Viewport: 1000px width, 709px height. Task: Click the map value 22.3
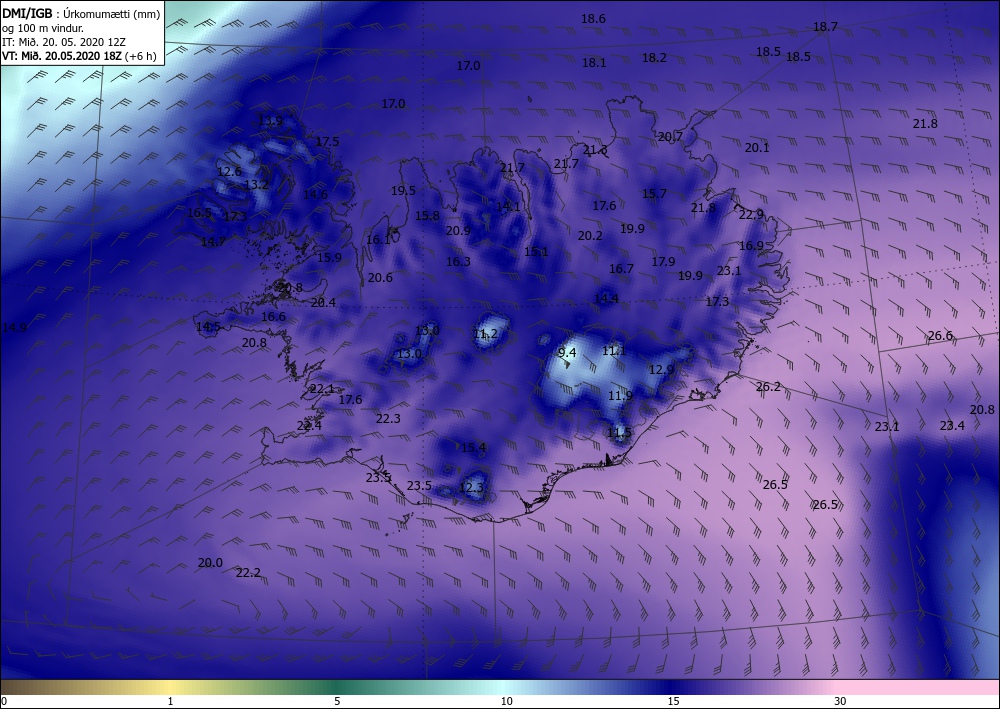pyautogui.click(x=388, y=418)
